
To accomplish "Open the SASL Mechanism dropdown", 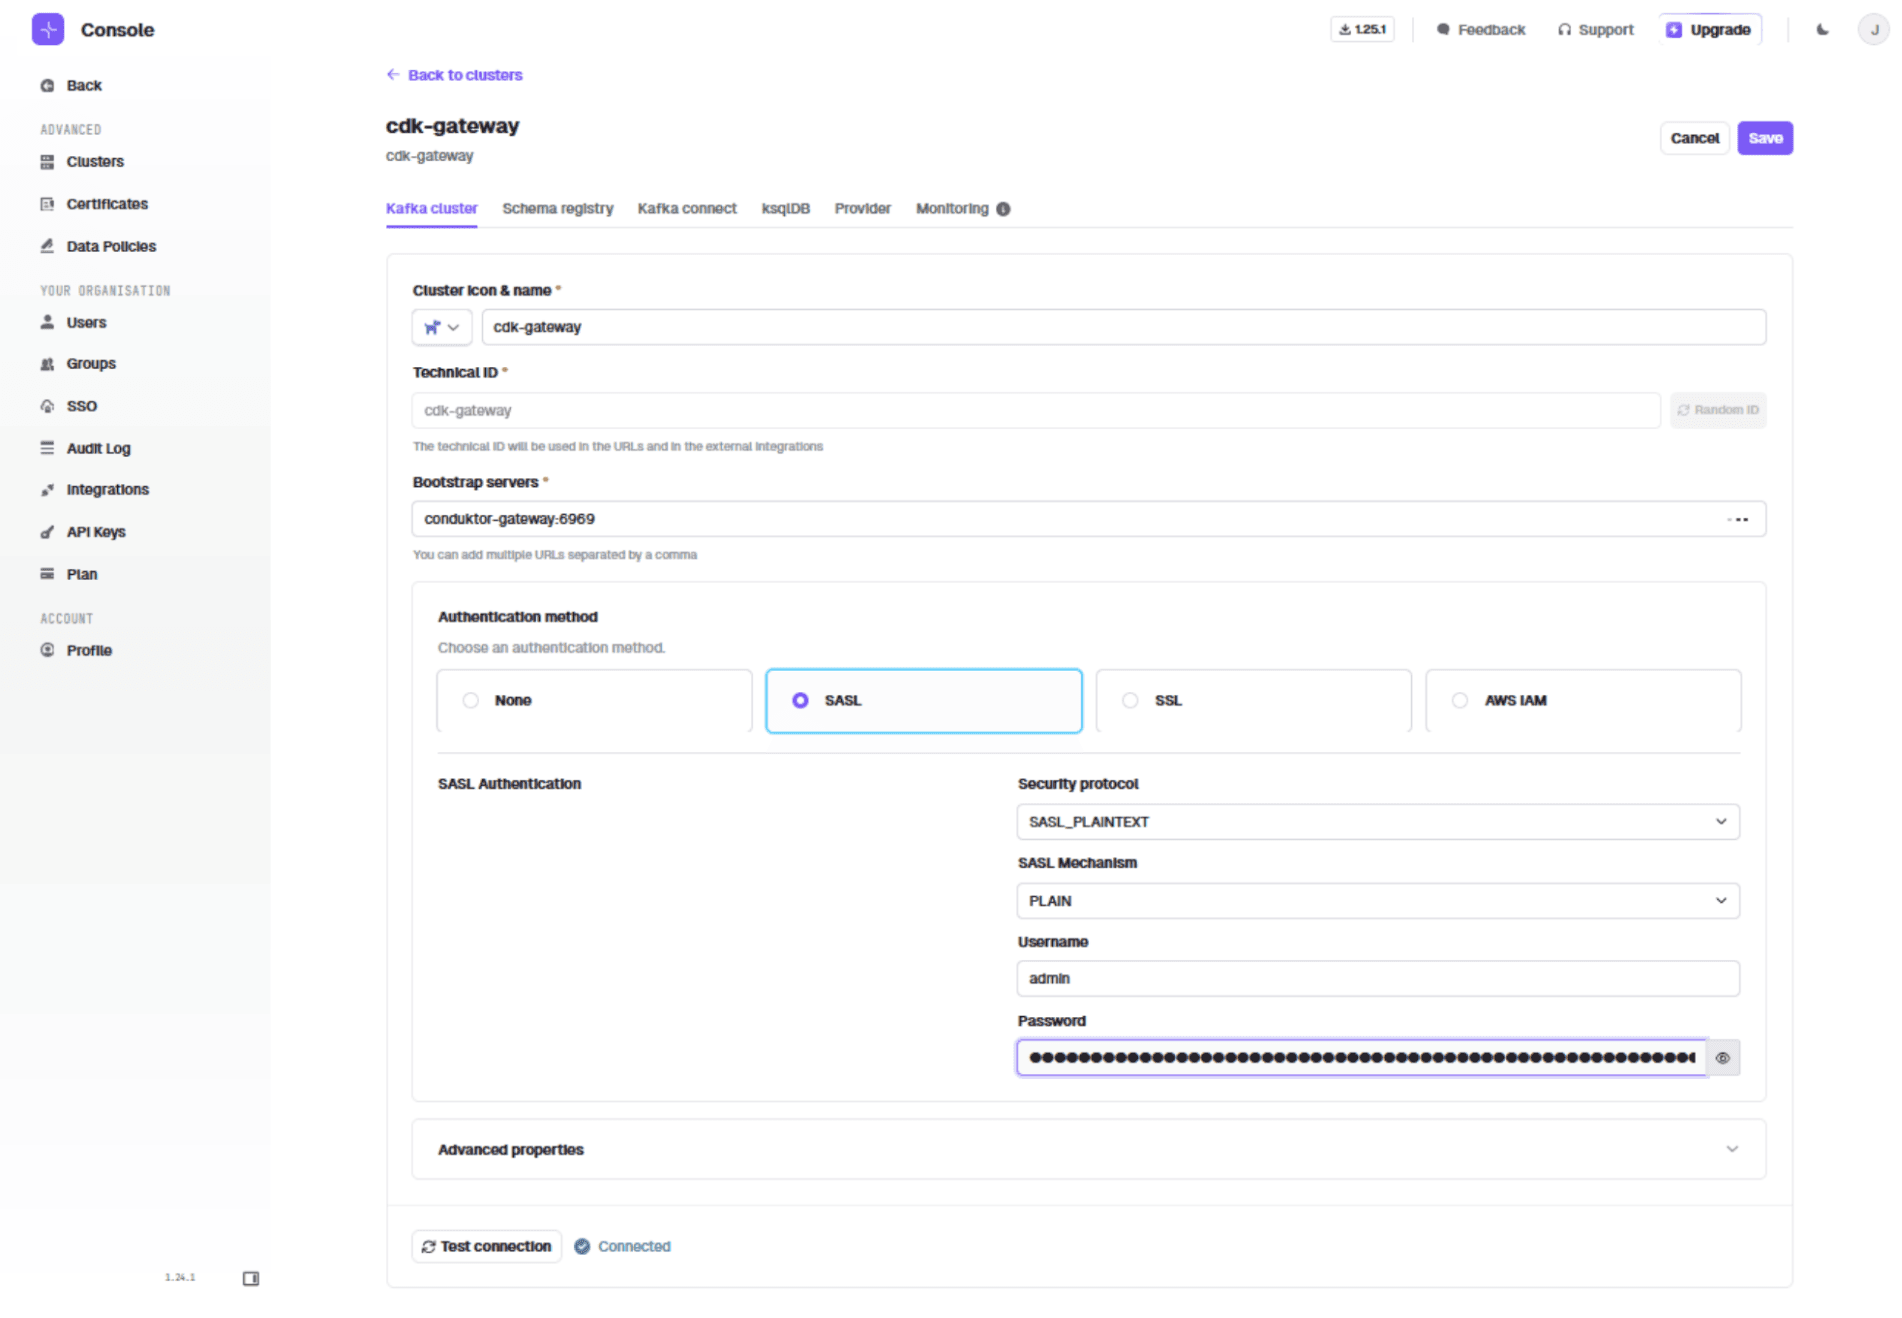I will [1377, 901].
